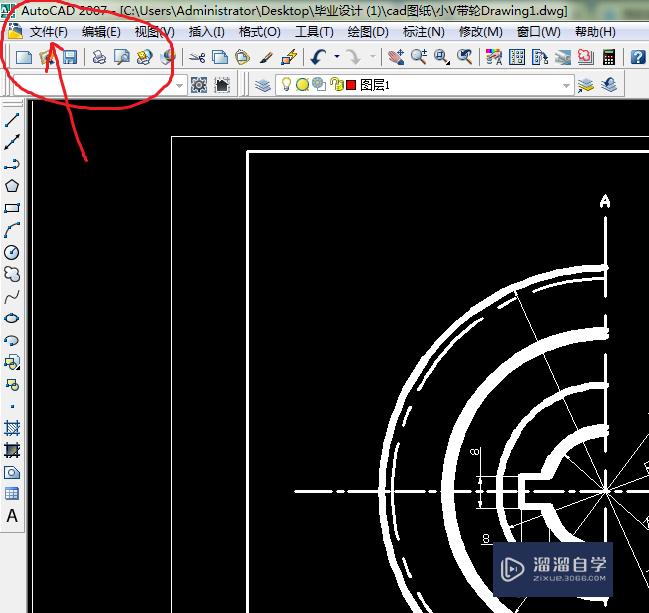Click the Save disk icon
The height and width of the screenshot is (613, 649).
click(70, 57)
